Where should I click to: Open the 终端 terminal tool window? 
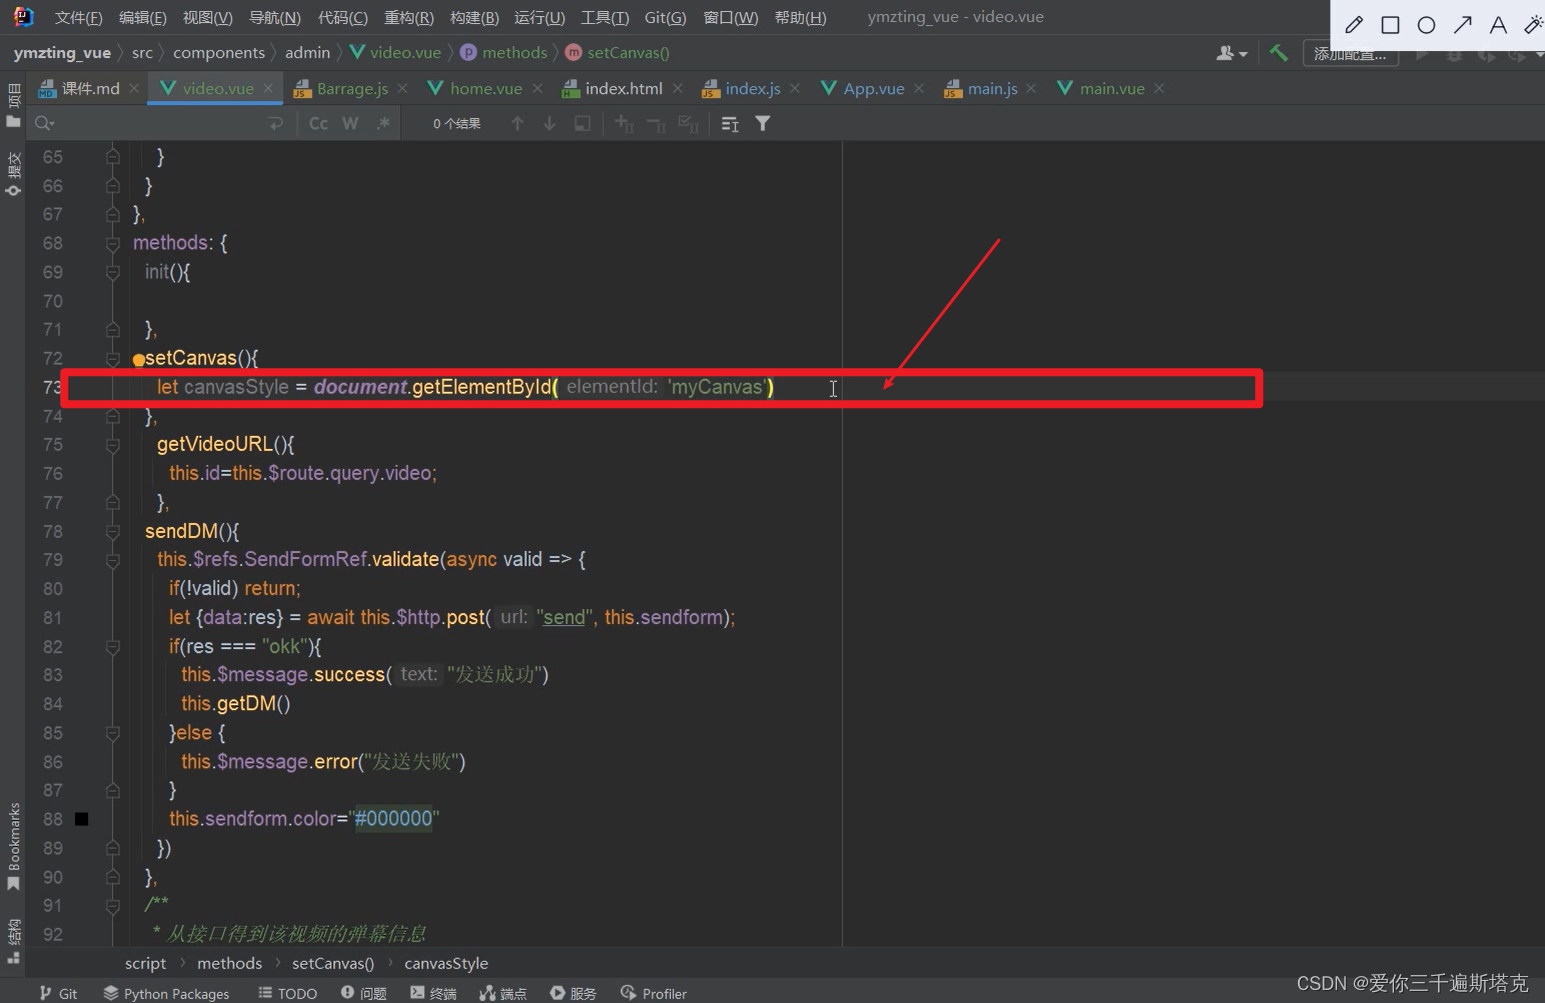point(433,993)
